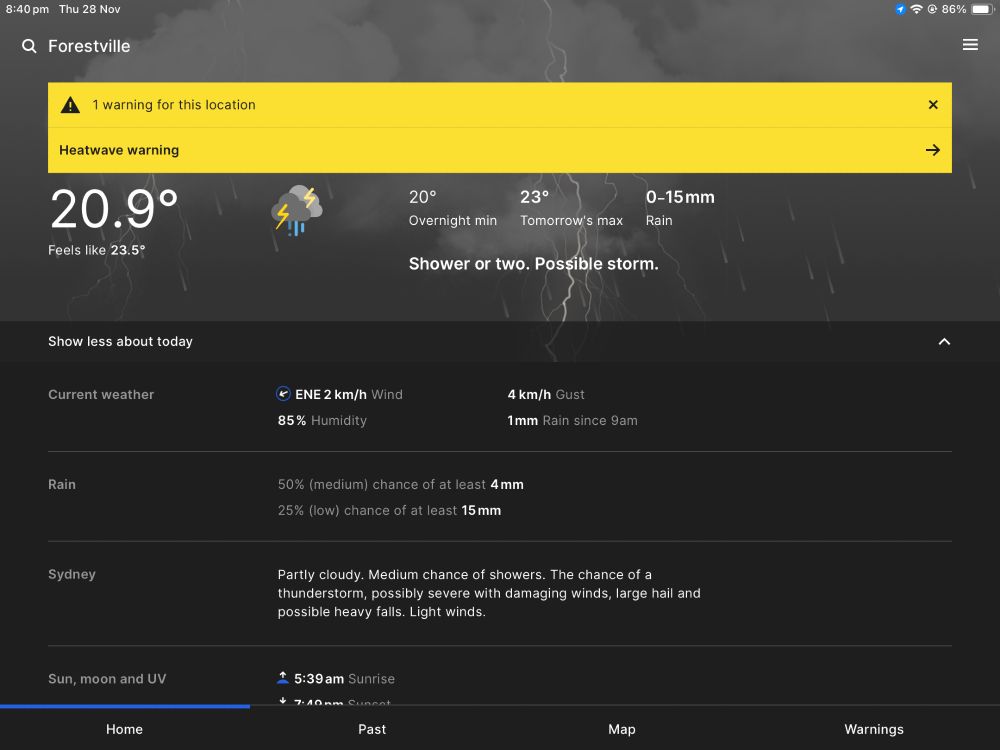Switch to the Past tab
The width and height of the screenshot is (1000, 750).
(x=372, y=729)
